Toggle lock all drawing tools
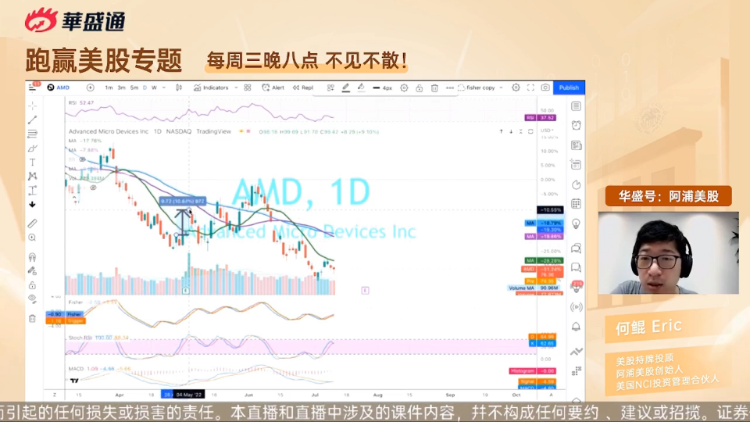The height and width of the screenshot is (422, 750). click(33, 285)
